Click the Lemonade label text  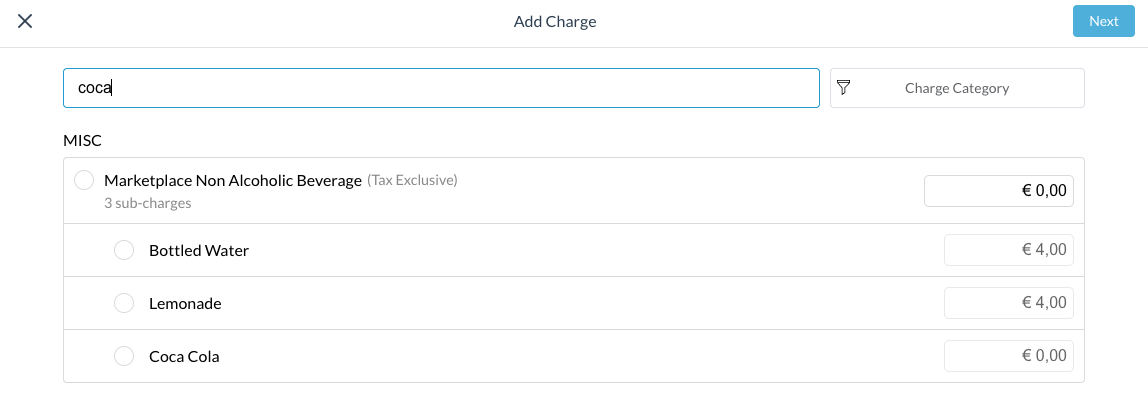point(185,303)
